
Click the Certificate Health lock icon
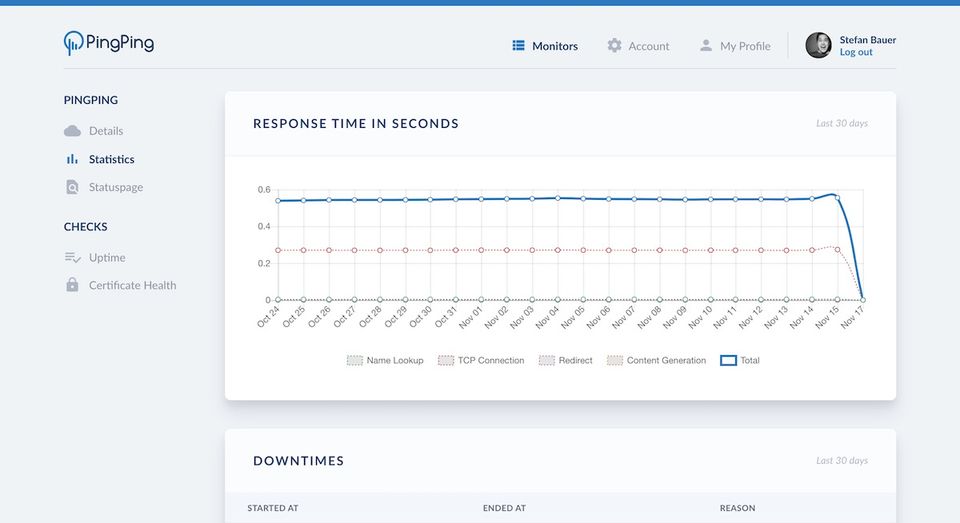72,285
